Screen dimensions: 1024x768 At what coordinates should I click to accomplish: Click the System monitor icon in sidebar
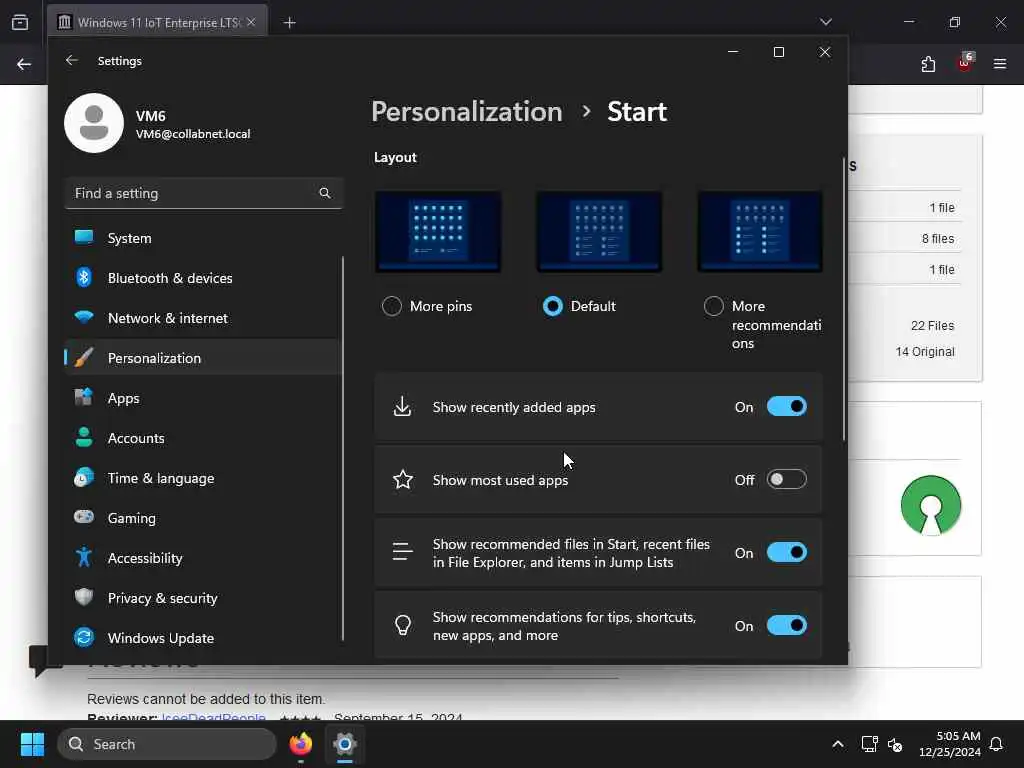[x=84, y=238]
